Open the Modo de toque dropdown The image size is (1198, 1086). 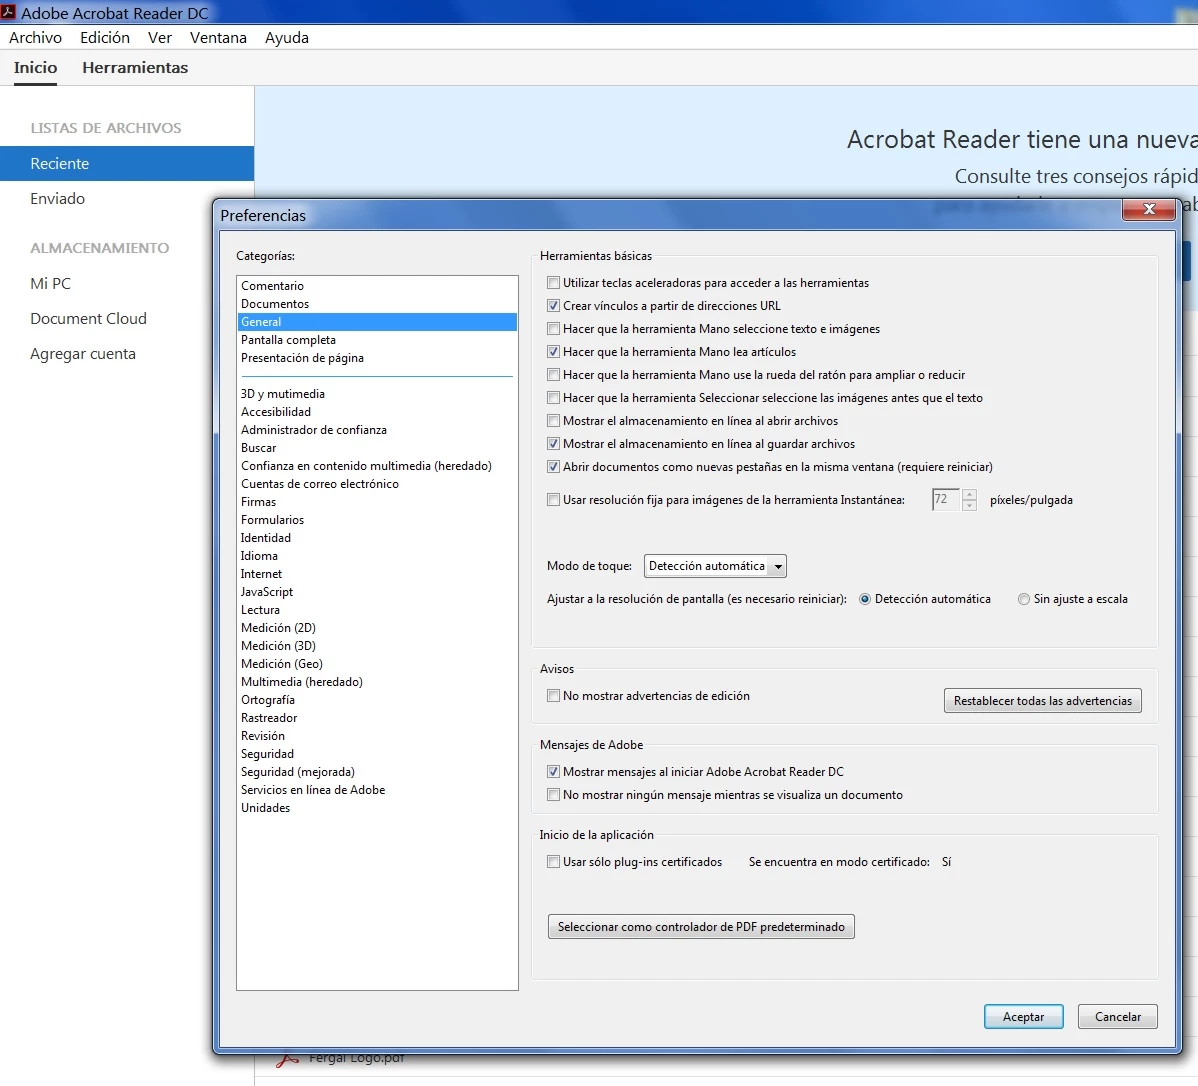coord(715,566)
